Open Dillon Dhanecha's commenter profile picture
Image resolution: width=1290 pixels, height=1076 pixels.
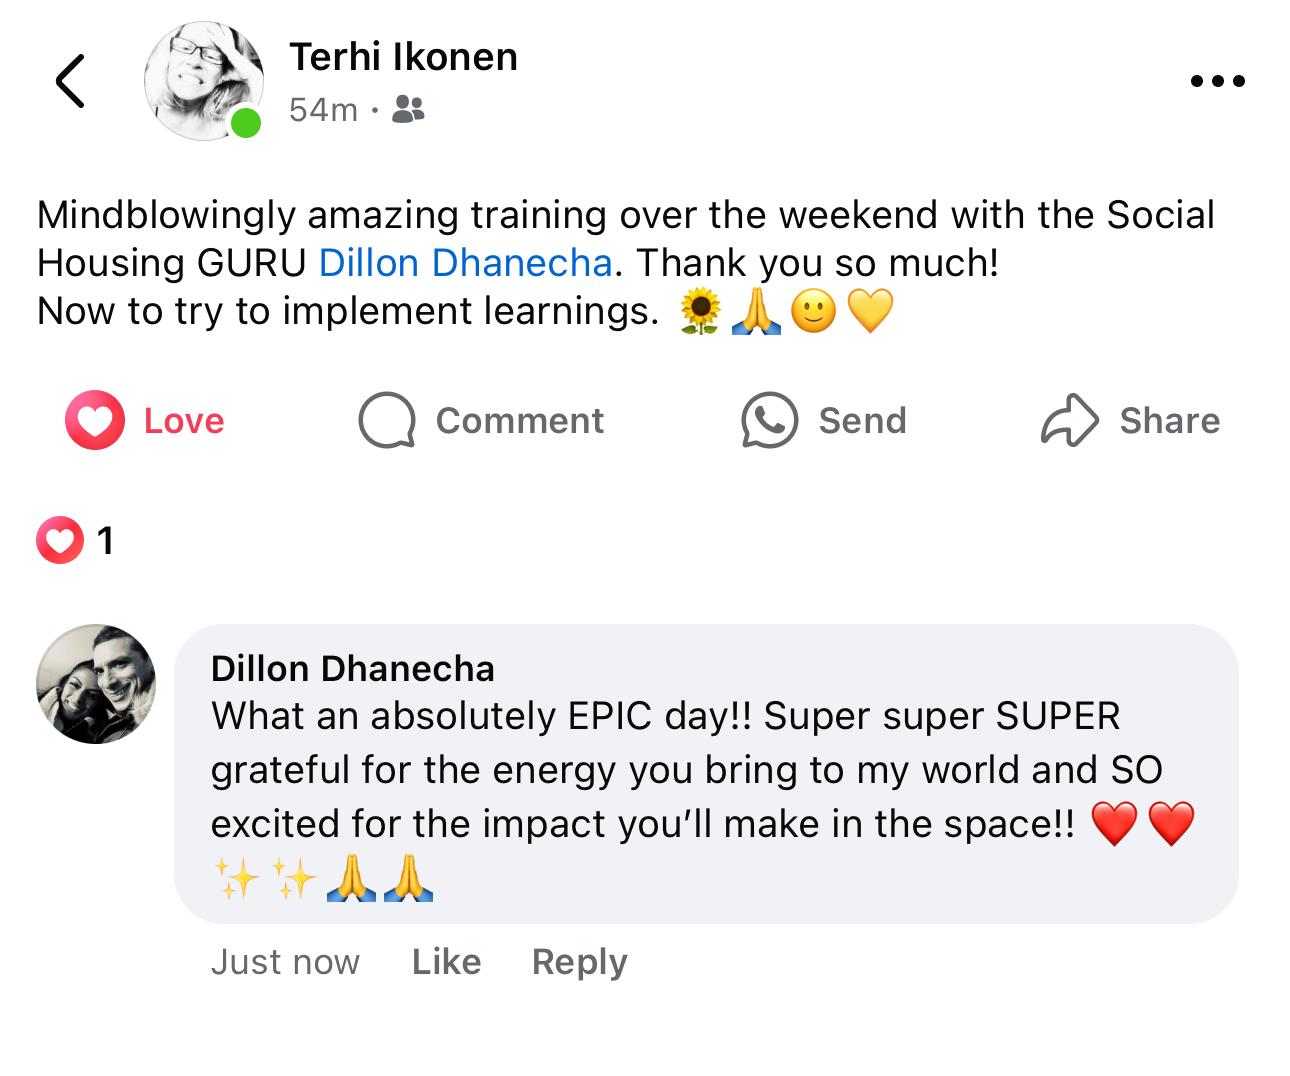[96, 684]
